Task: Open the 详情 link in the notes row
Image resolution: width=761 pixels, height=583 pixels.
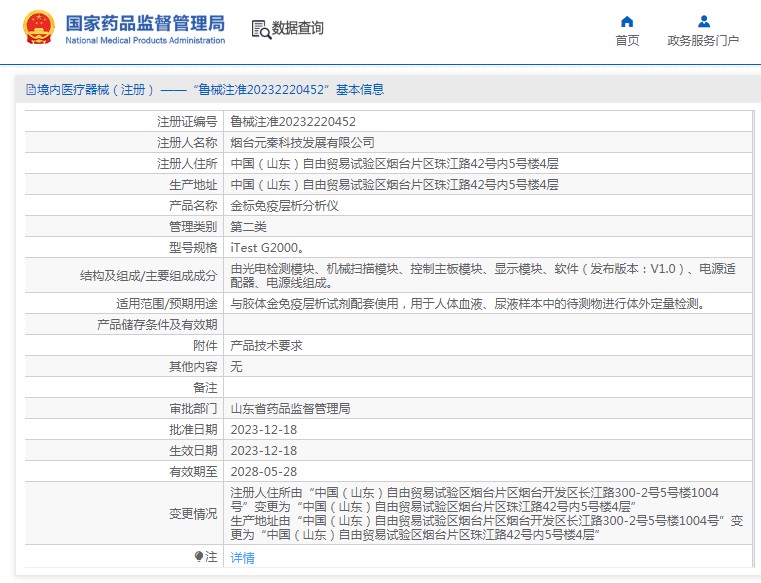Action: pos(243,558)
